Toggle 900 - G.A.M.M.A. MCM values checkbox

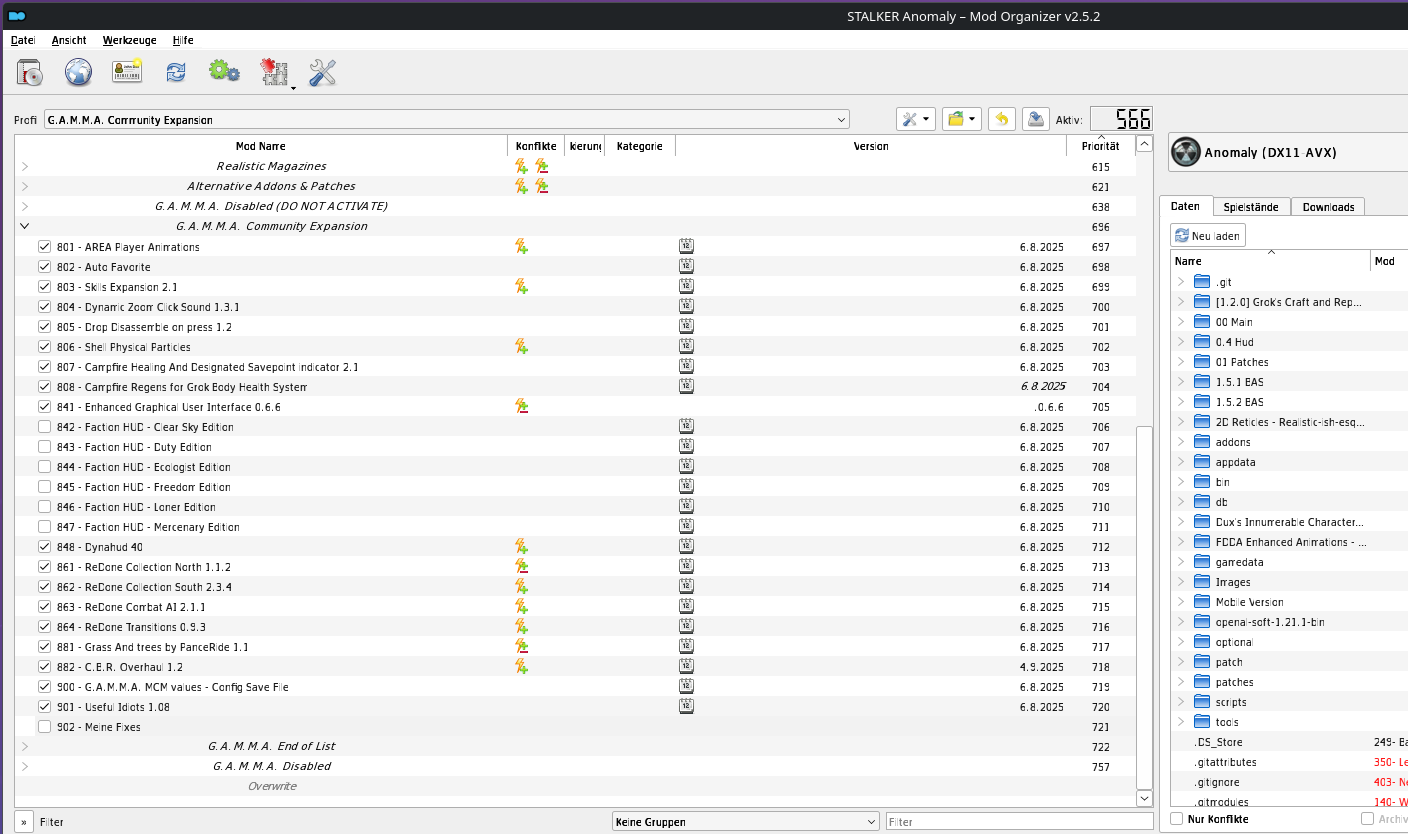click(44, 686)
